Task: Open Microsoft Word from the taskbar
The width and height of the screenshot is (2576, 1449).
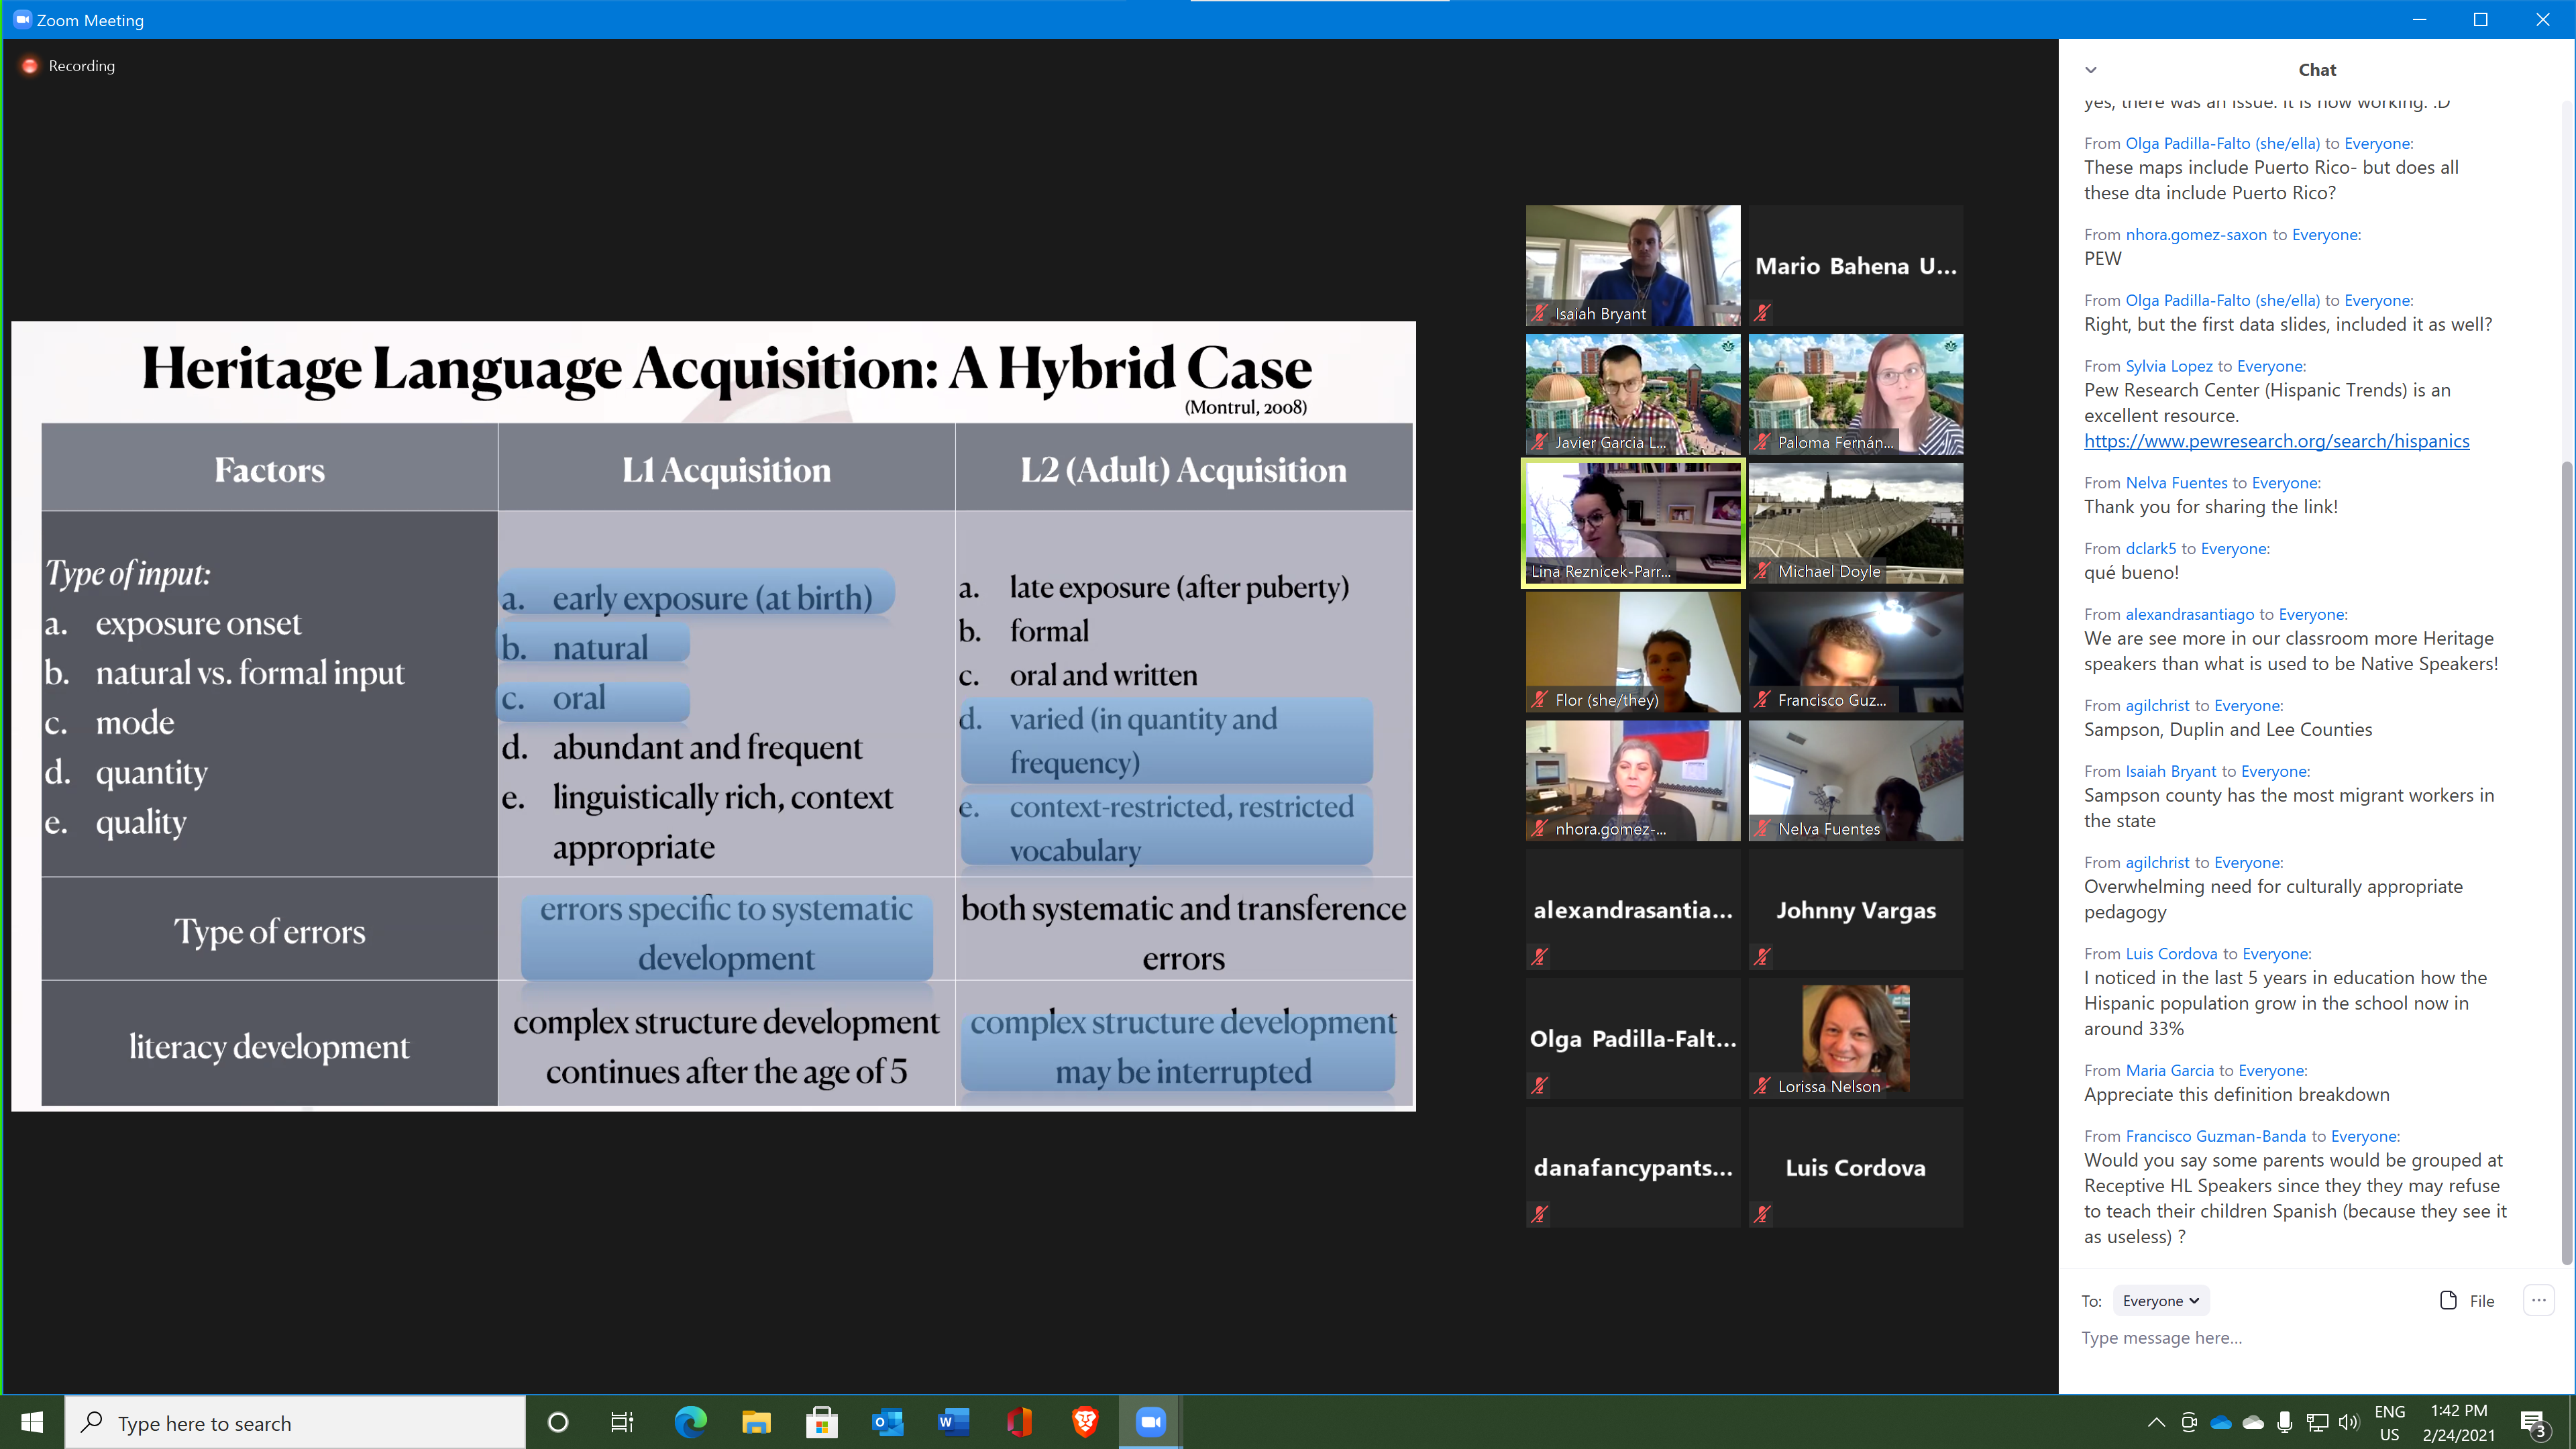Action: (953, 1422)
